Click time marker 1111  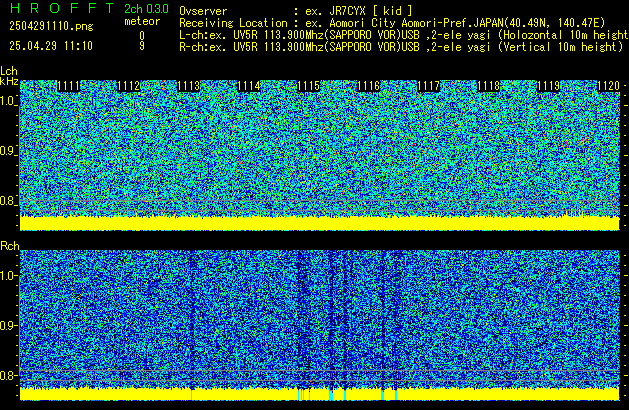coord(69,86)
